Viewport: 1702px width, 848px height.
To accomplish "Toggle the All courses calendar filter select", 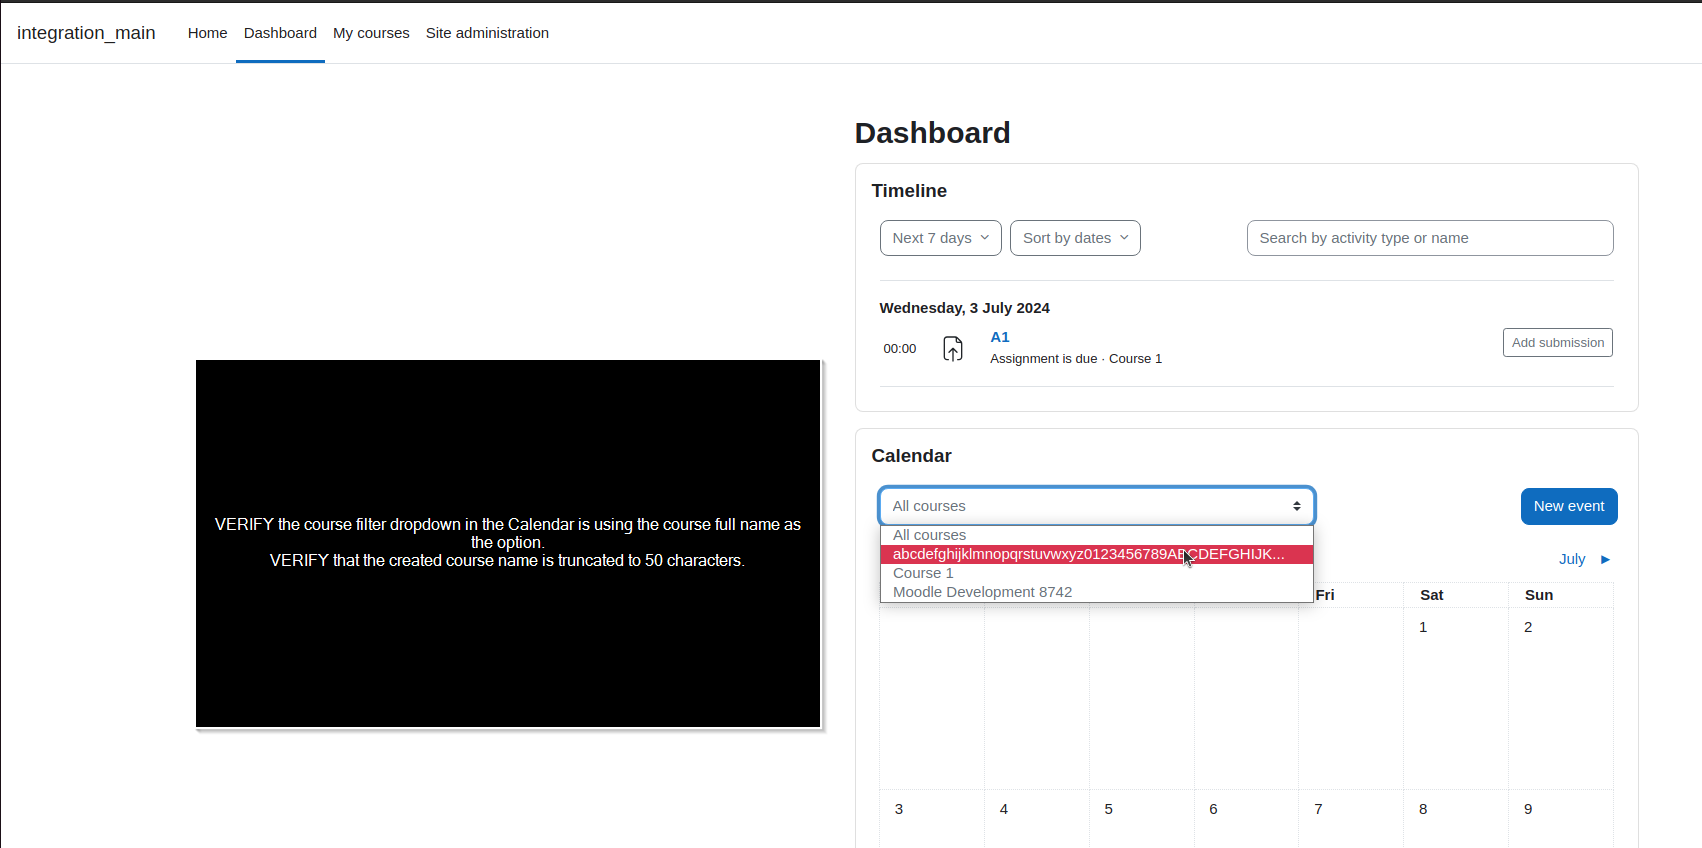I will 1097,506.
